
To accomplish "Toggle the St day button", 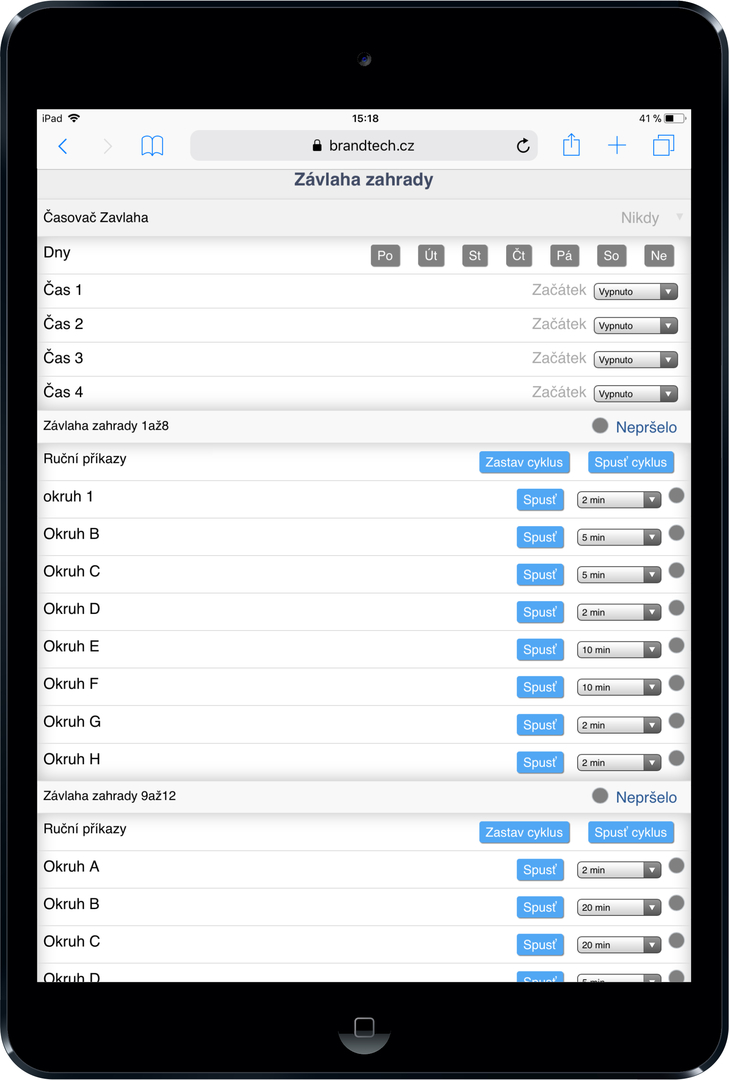I will coord(475,256).
